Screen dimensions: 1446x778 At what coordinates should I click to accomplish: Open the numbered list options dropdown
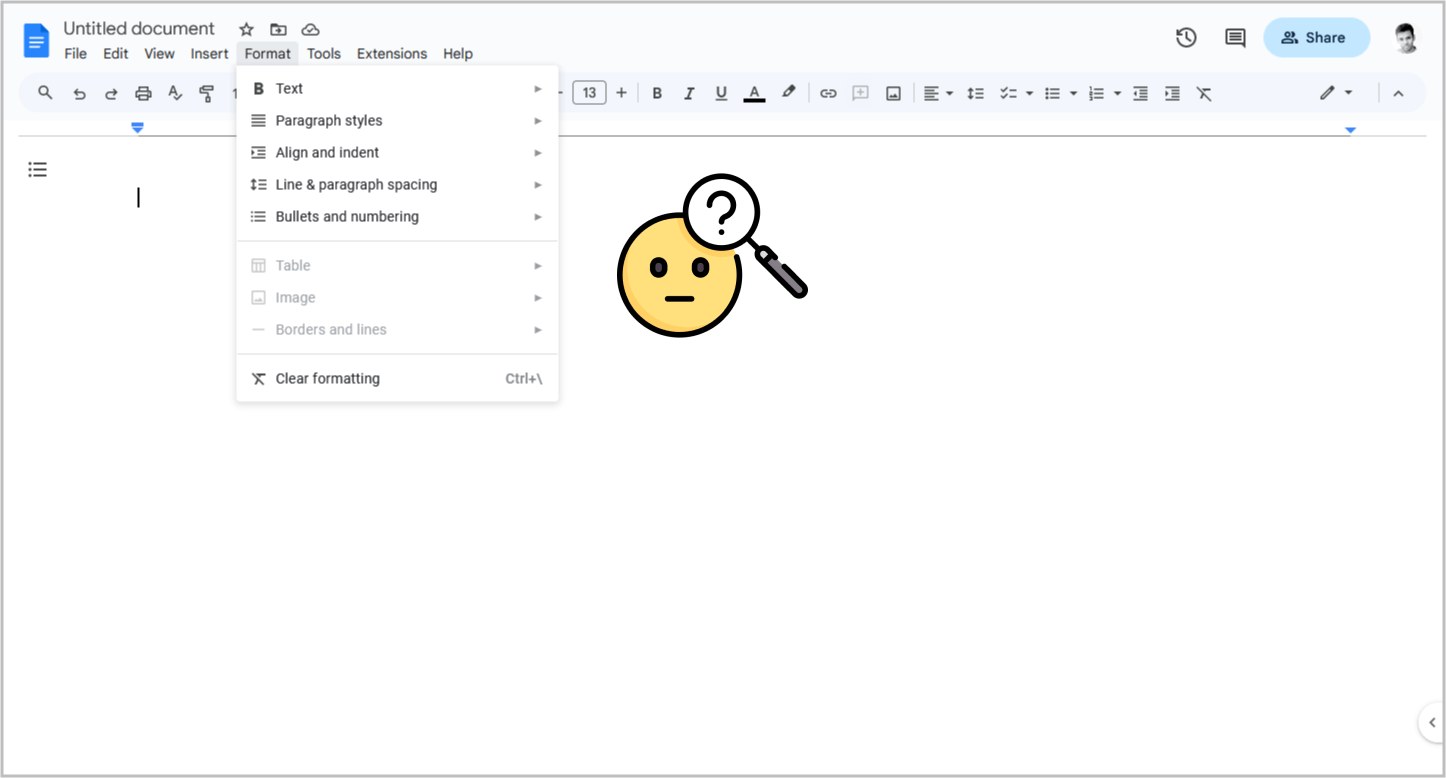pos(1117,92)
